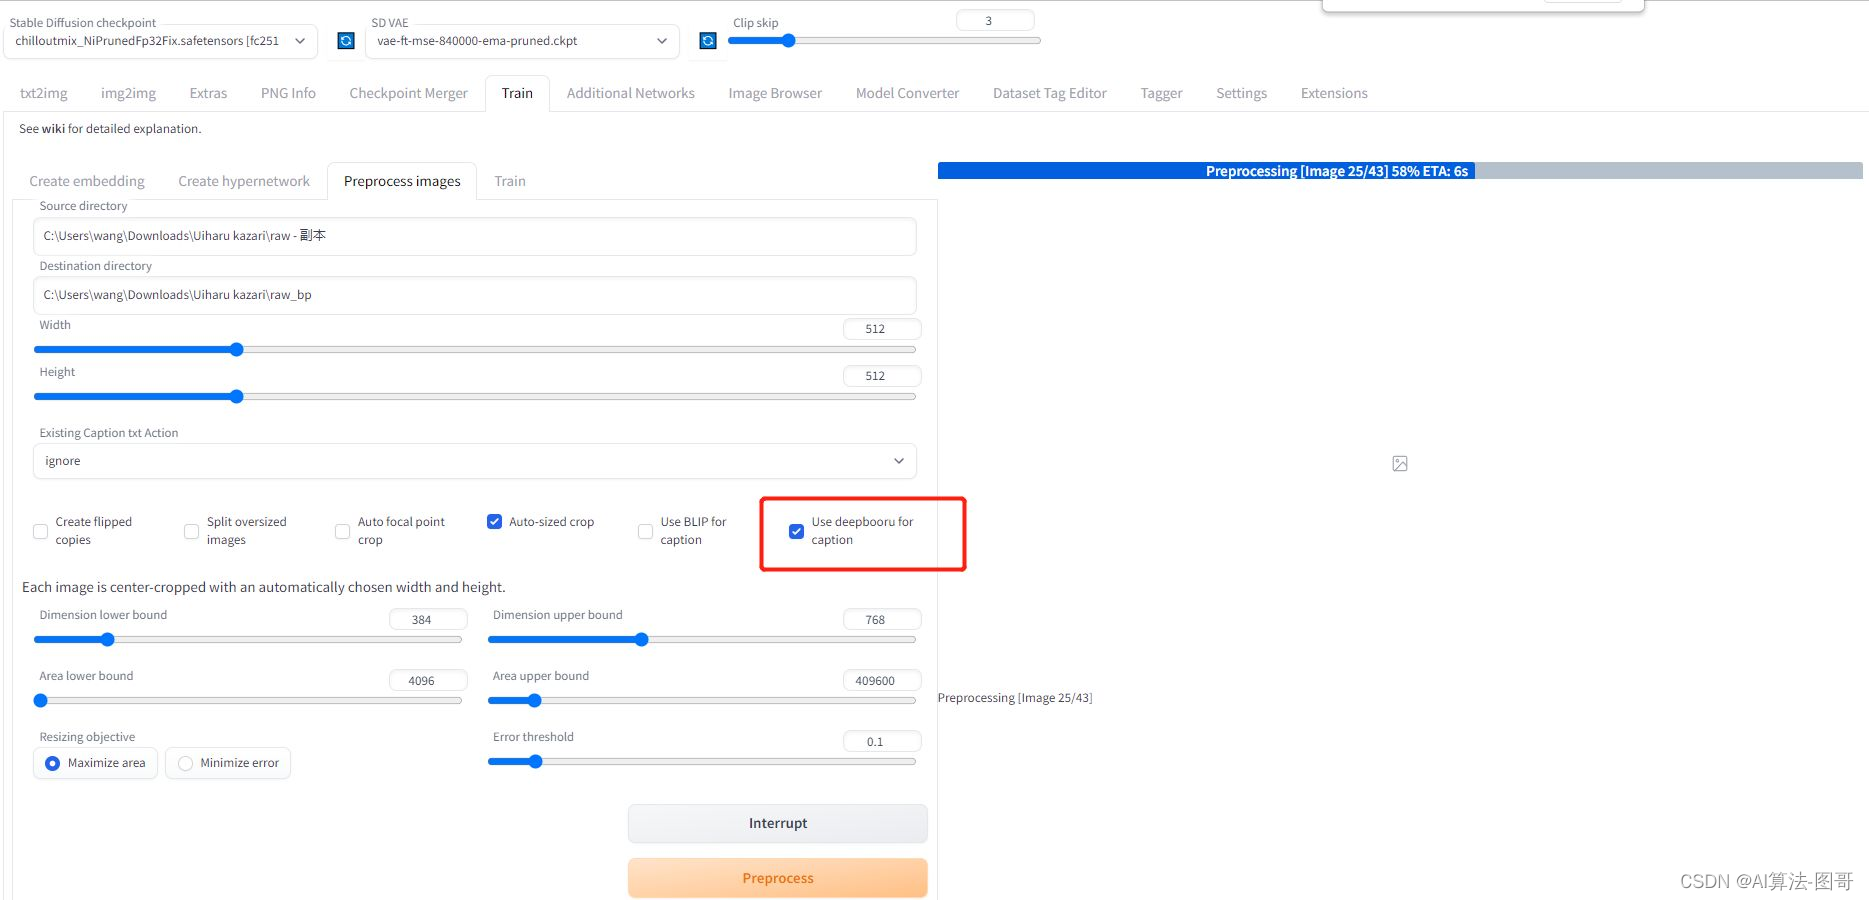Expand the SD VAE dropdown

tap(521, 41)
